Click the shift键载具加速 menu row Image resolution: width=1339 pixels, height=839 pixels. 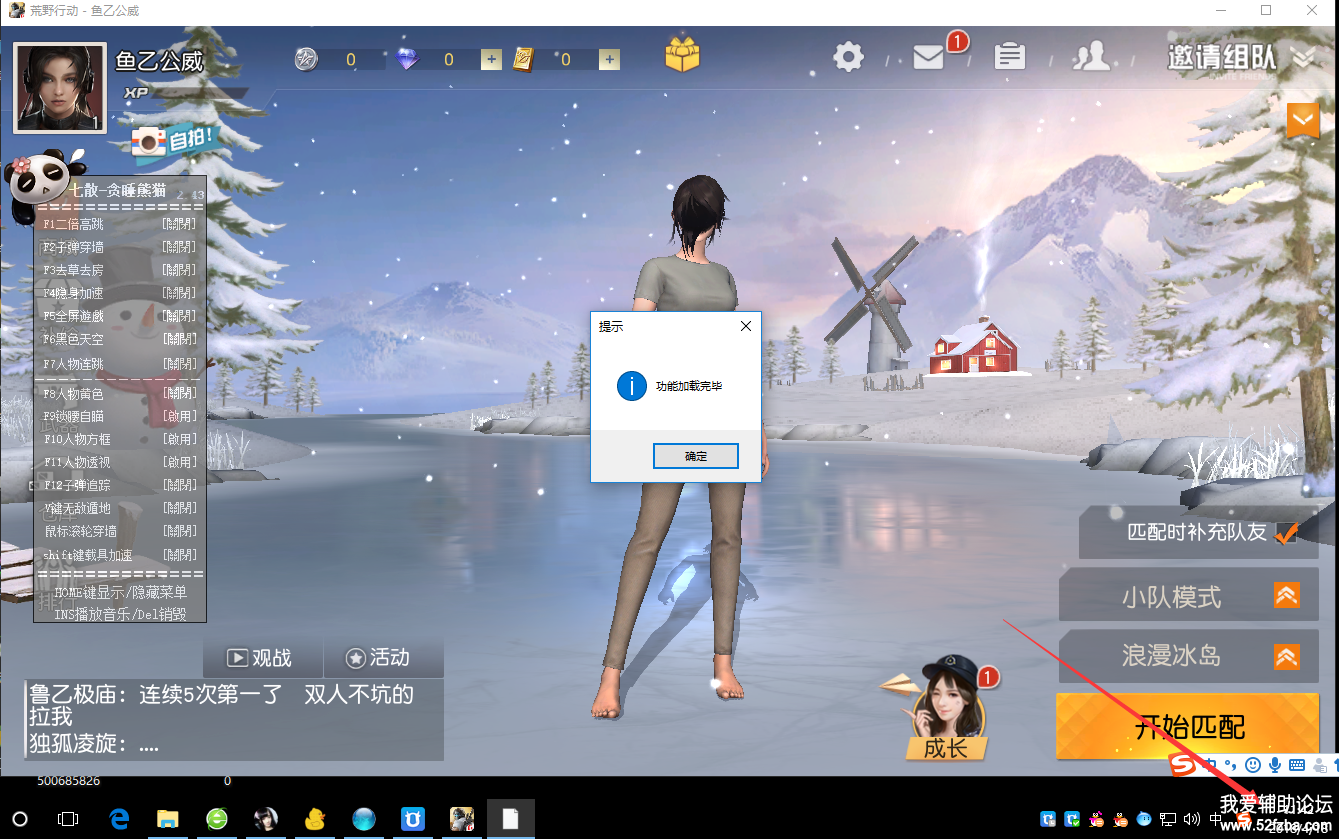[120, 555]
